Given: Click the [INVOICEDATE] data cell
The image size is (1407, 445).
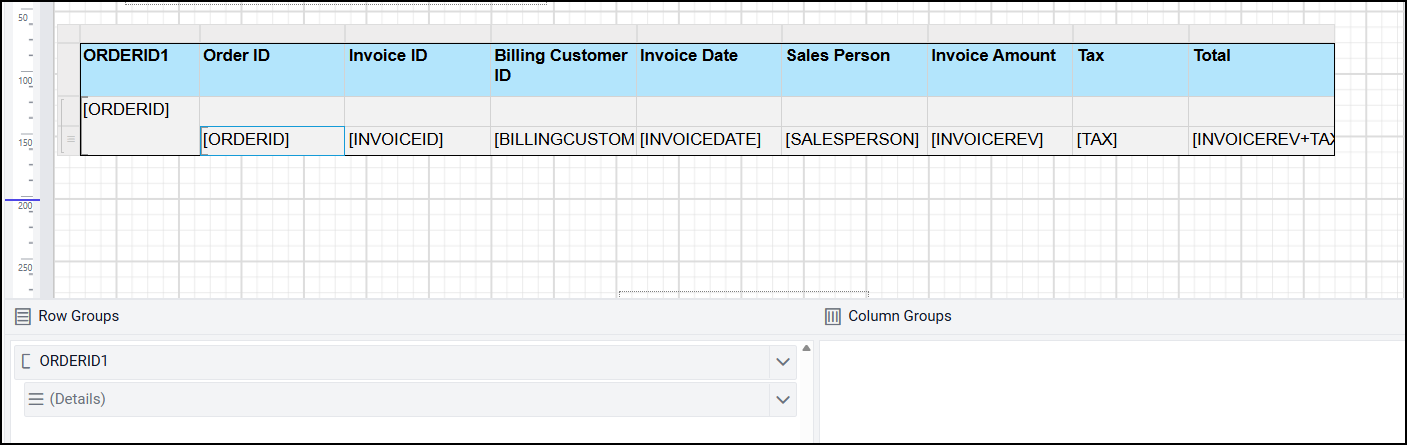Looking at the screenshot, I should (x=708, y=140).
